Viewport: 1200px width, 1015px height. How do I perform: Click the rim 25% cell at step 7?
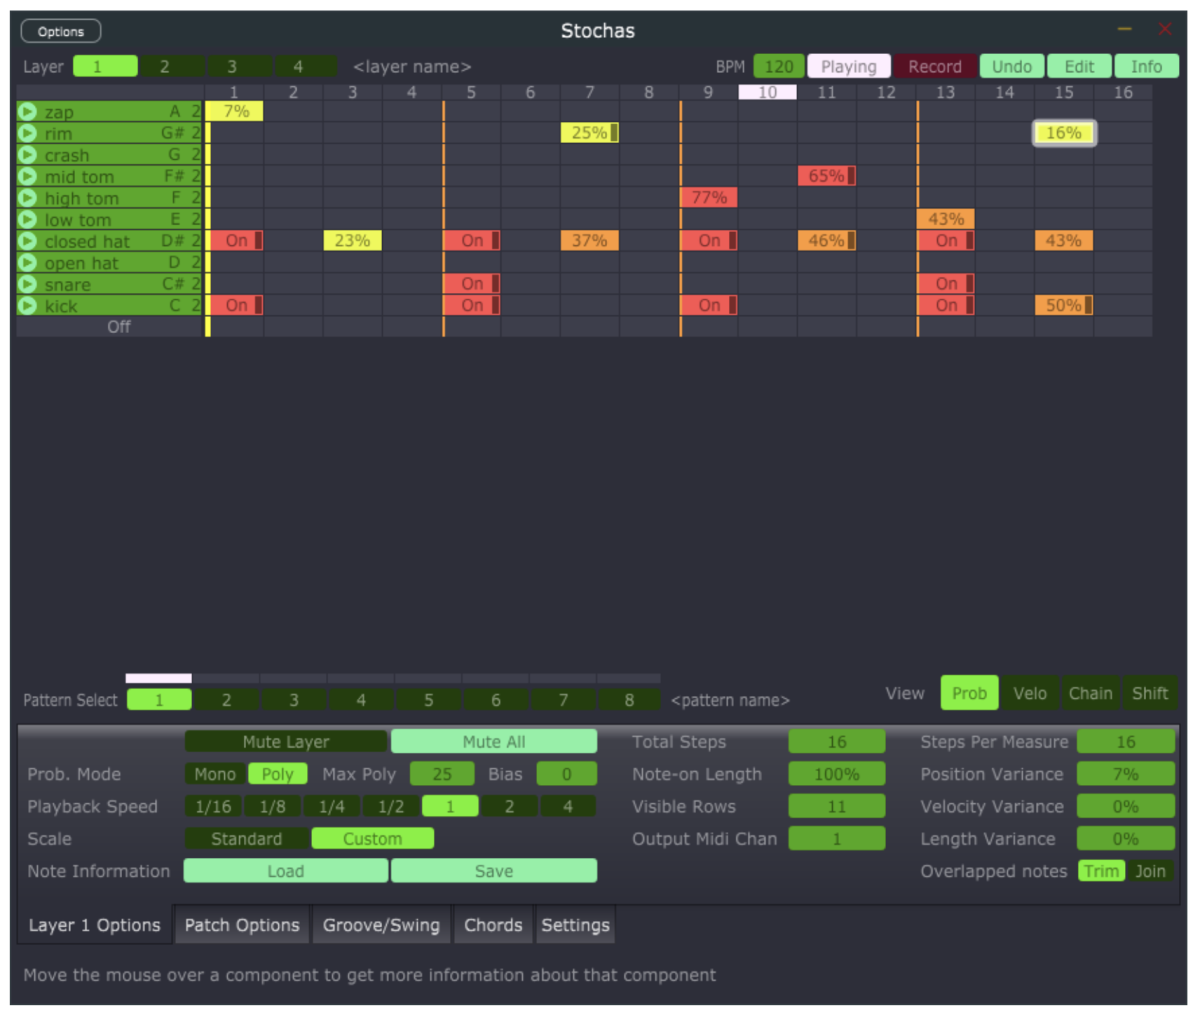pyautogui.click(x=590, y=132)
